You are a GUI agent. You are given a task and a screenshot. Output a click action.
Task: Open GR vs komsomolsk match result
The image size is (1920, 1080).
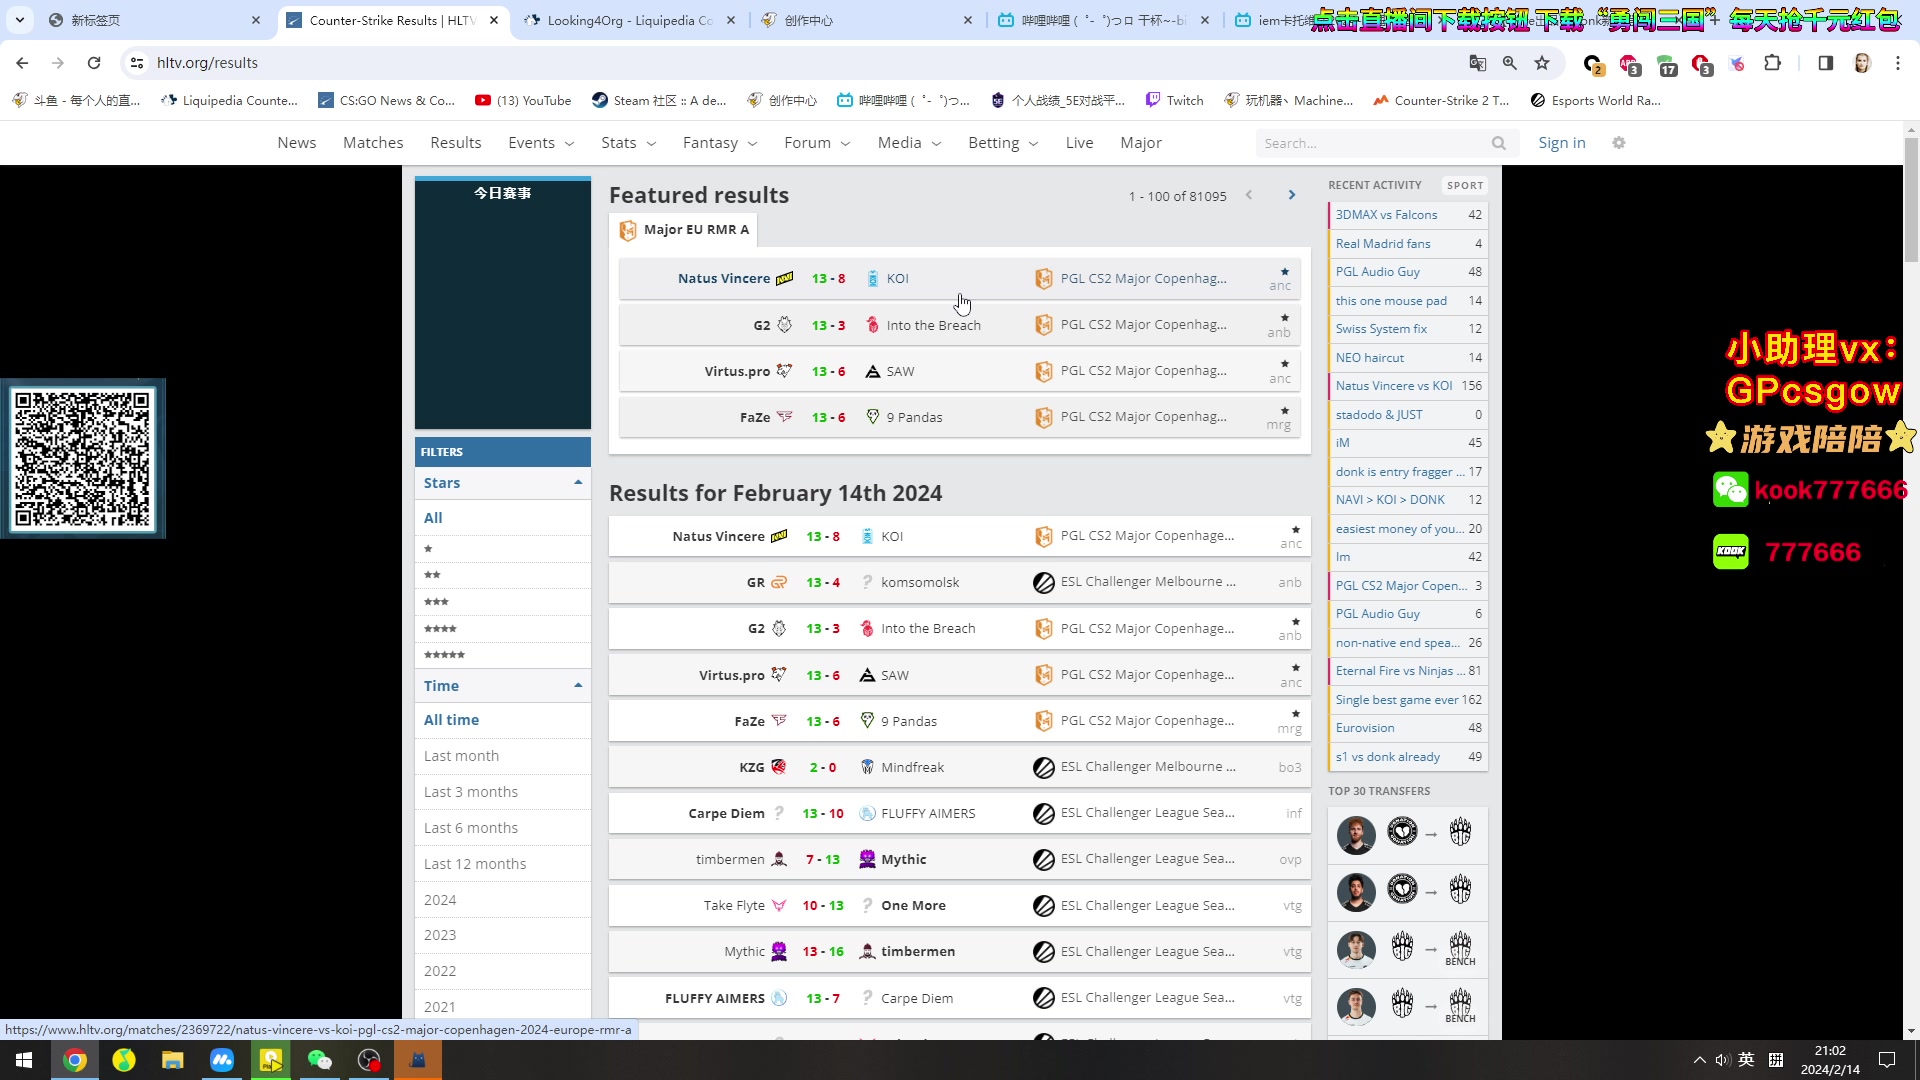tap(960, 583)
